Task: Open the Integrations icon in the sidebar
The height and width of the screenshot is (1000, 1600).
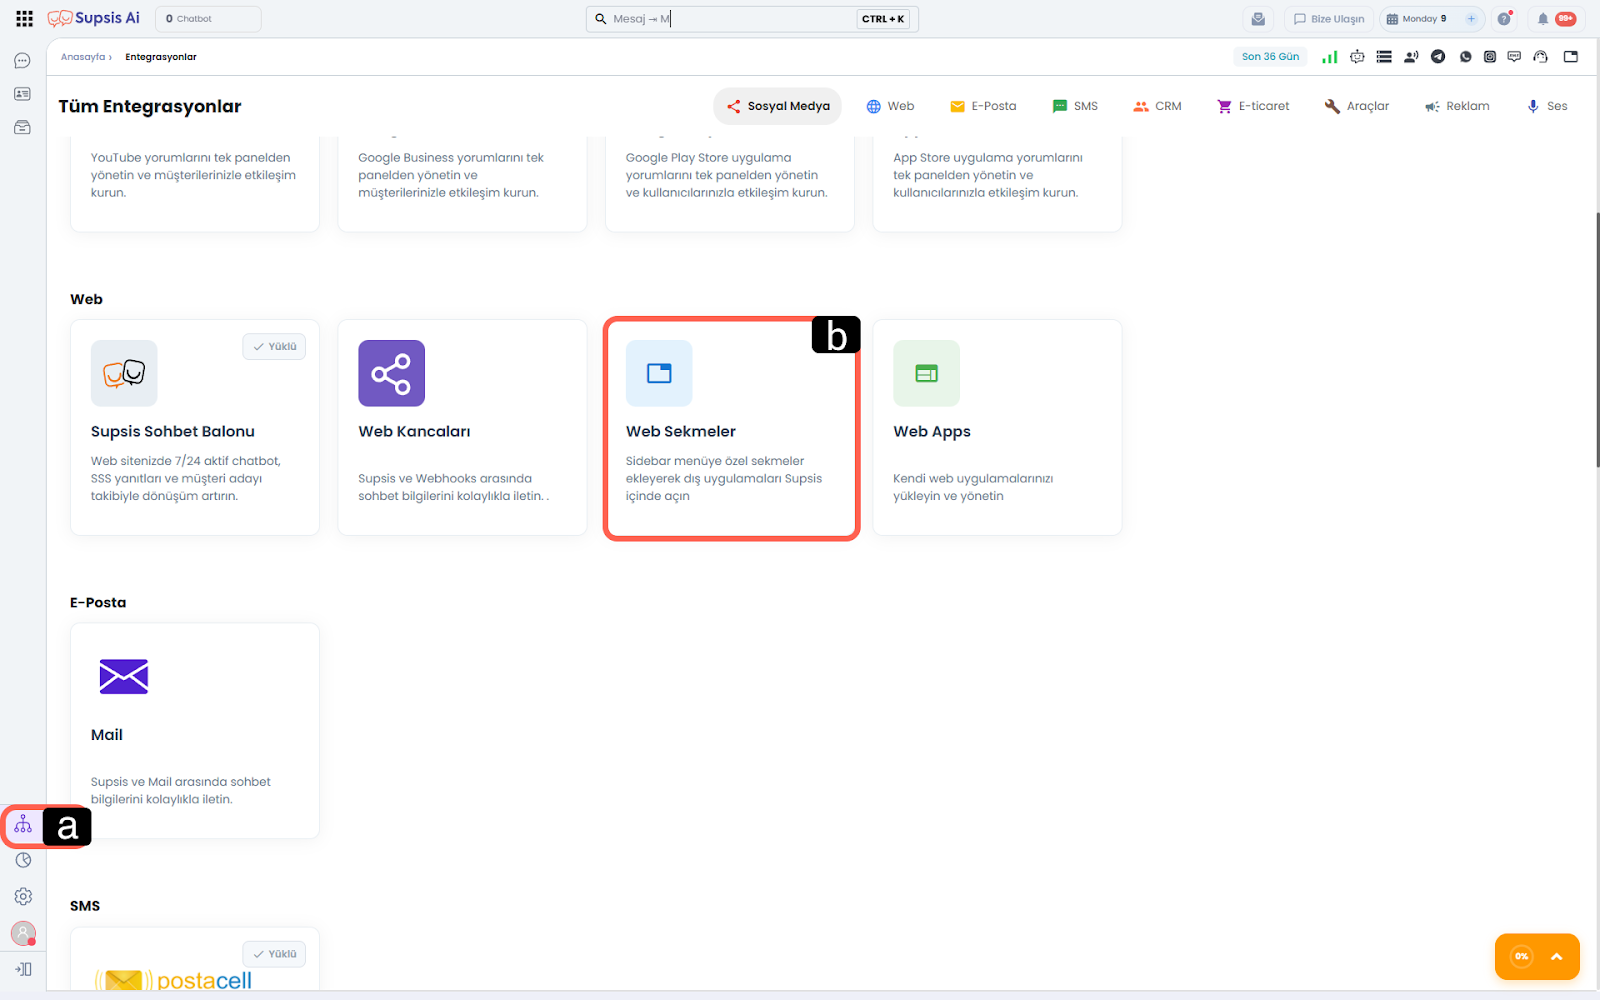Action: [23, 826]
